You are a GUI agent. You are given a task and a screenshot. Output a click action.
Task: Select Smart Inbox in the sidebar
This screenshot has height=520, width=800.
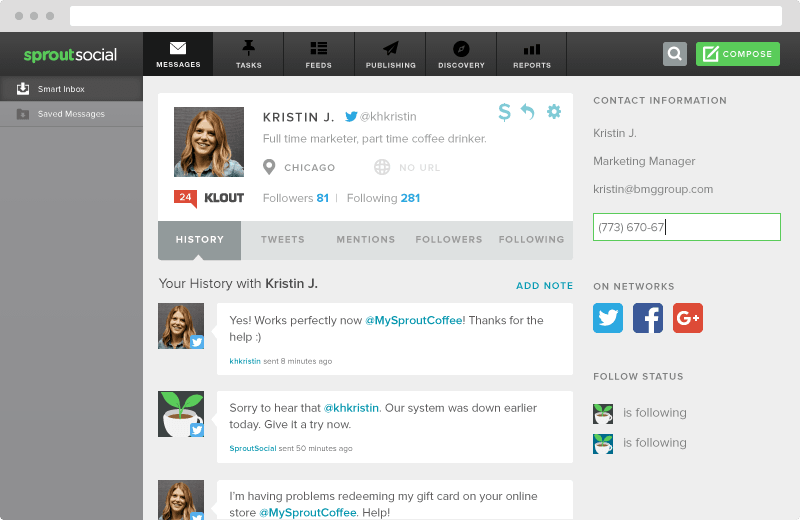point(71,89)
